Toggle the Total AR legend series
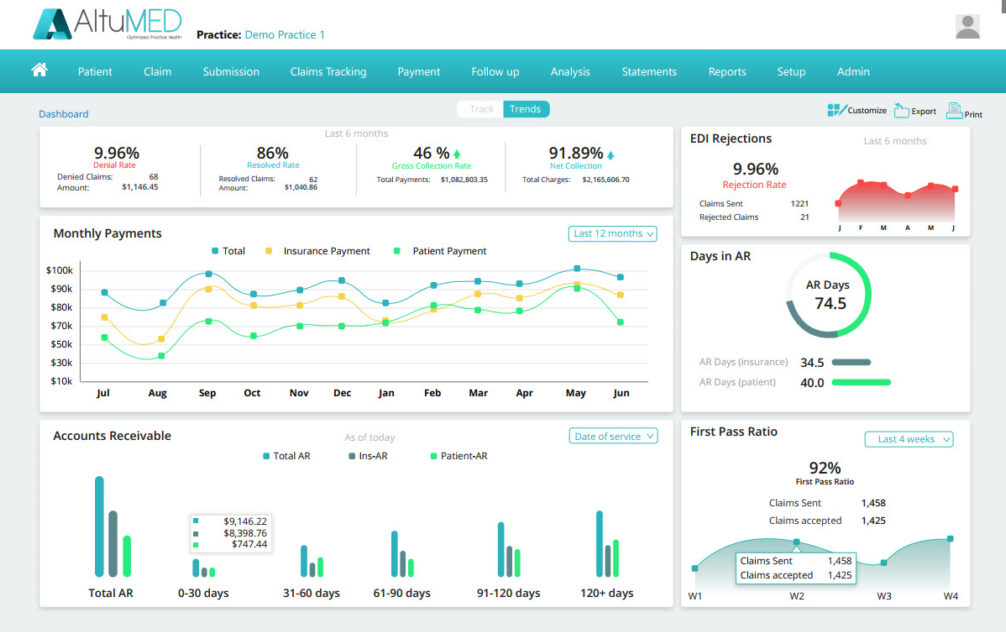Viewport: 1006px width, 632px height. click(x=286, y=456)
